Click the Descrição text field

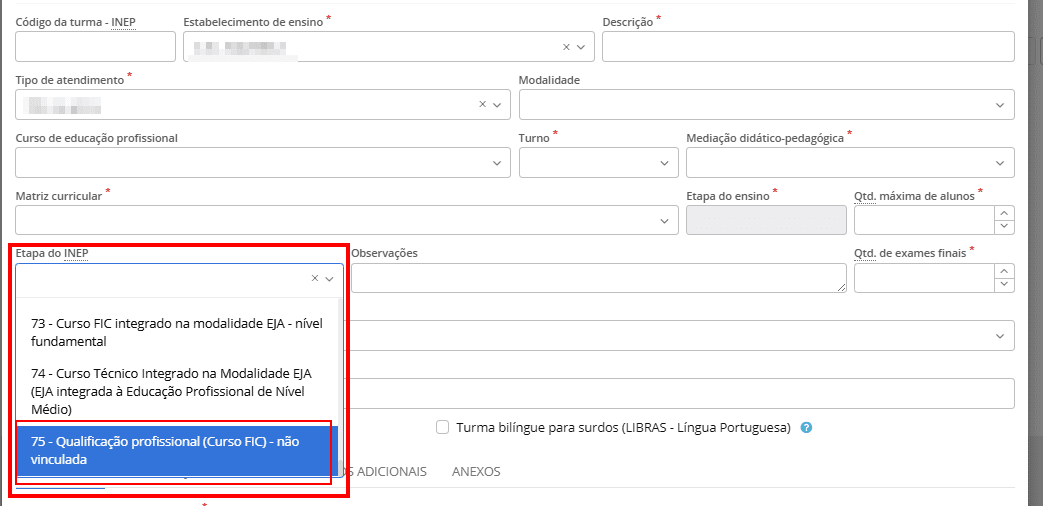click(808, 47)
